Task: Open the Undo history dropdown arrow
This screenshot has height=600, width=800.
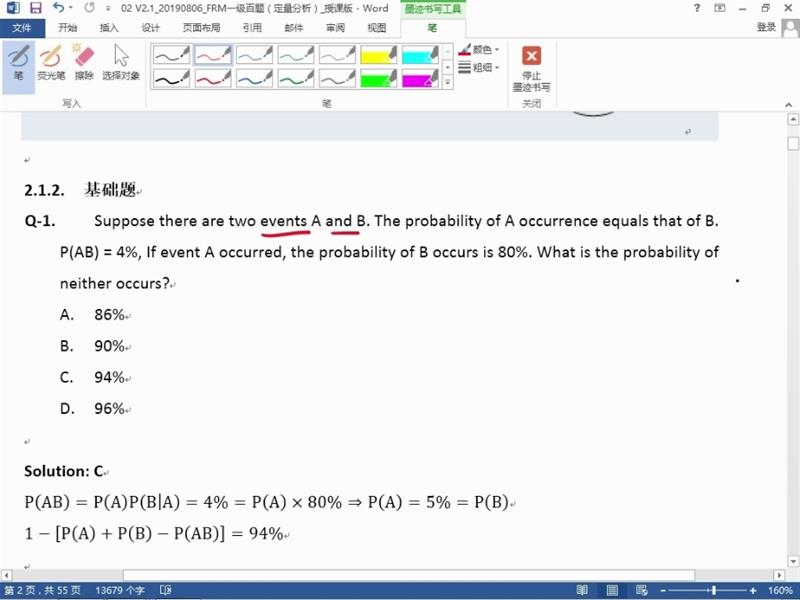Action: tap(70, 8)
